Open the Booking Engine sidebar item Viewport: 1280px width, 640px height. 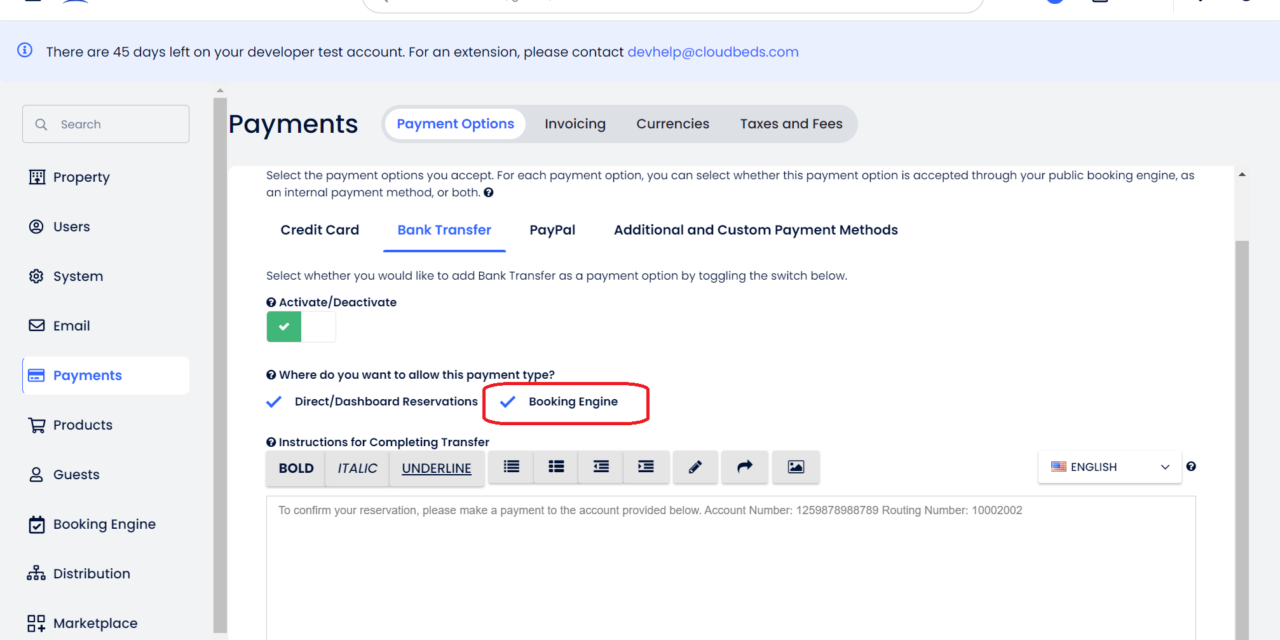point(102,523)
